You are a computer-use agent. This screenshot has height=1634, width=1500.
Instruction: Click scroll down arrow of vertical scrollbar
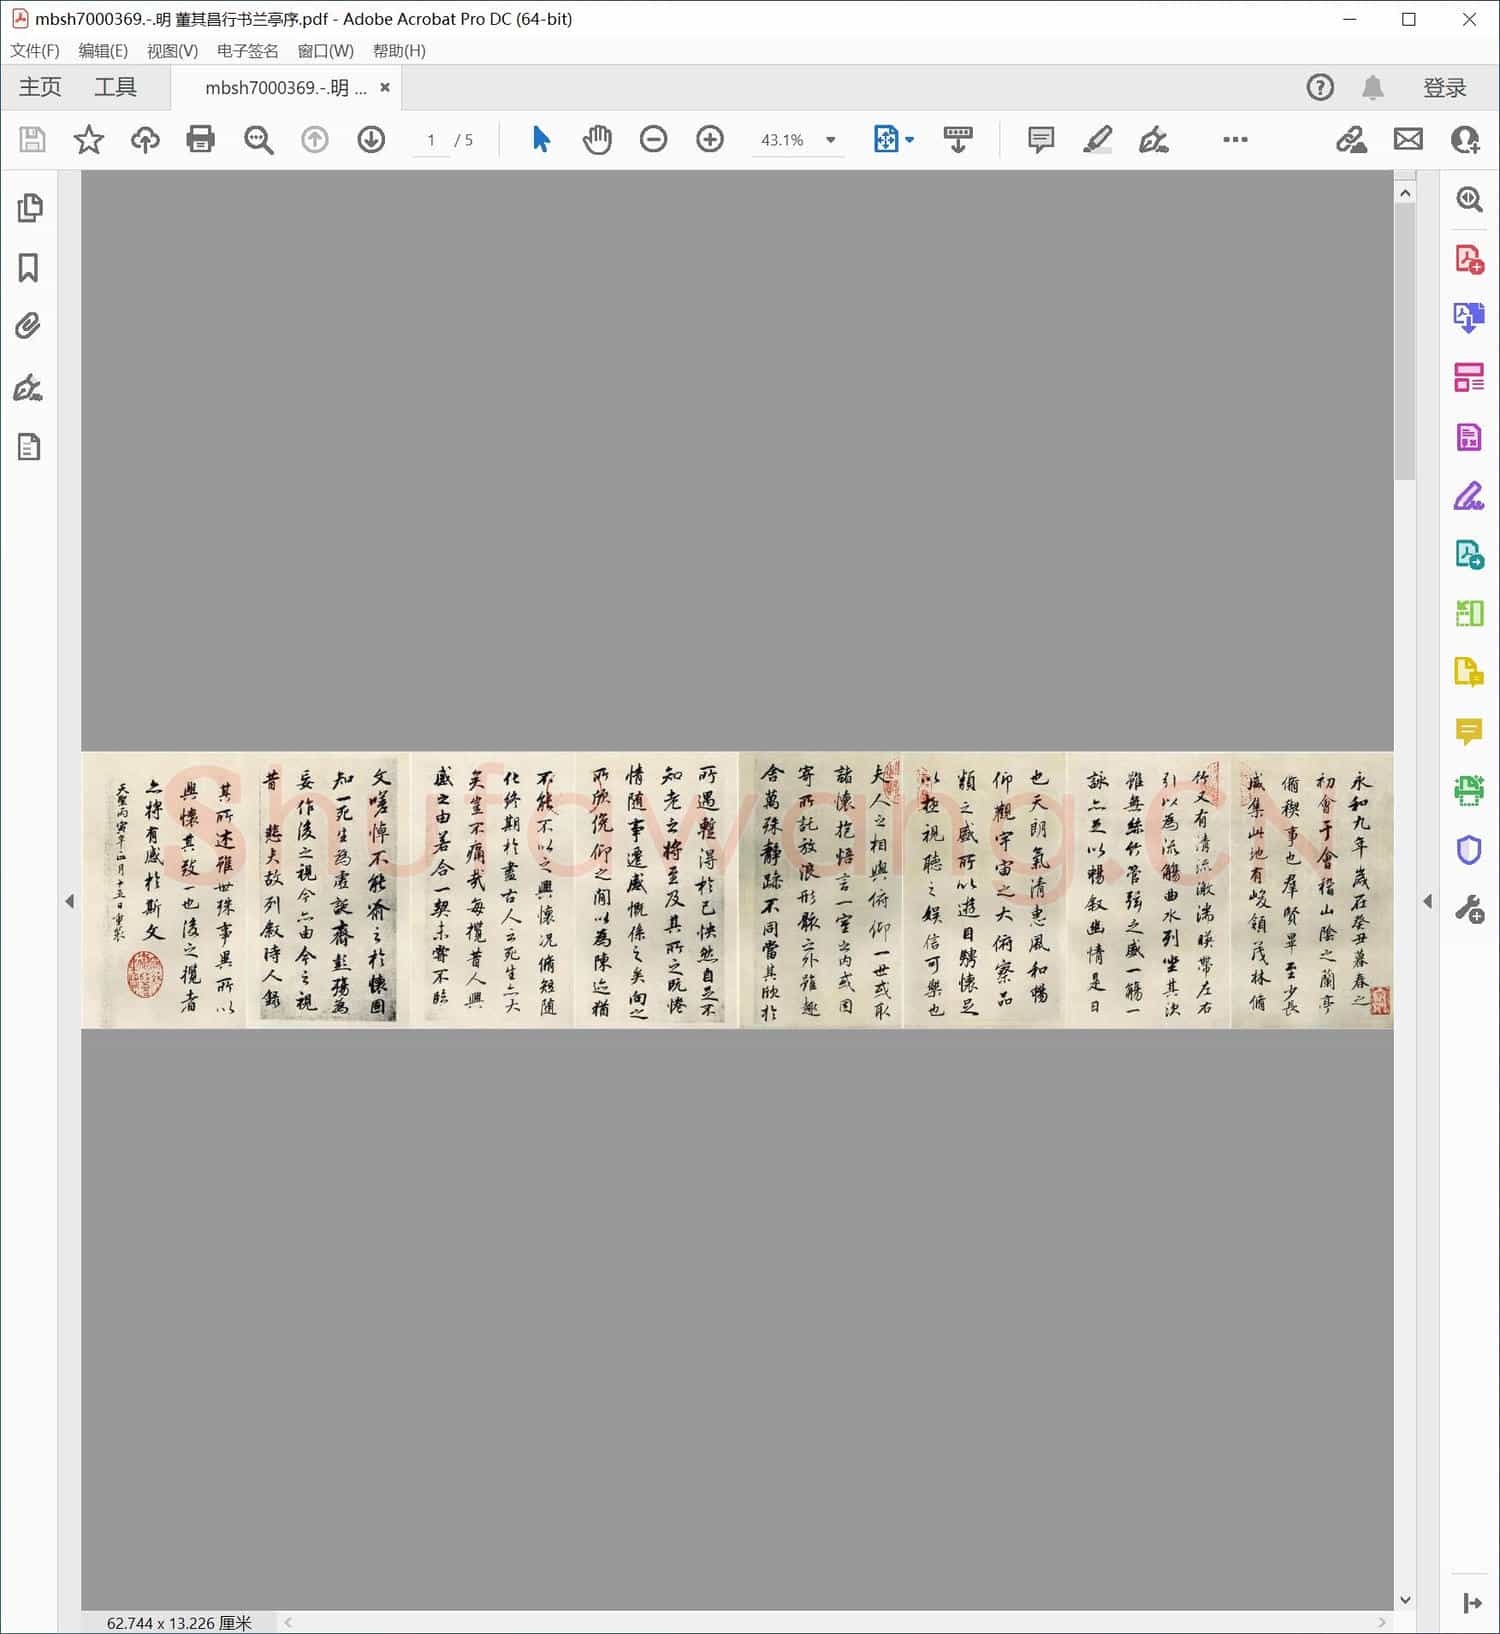[1405, 1600]
